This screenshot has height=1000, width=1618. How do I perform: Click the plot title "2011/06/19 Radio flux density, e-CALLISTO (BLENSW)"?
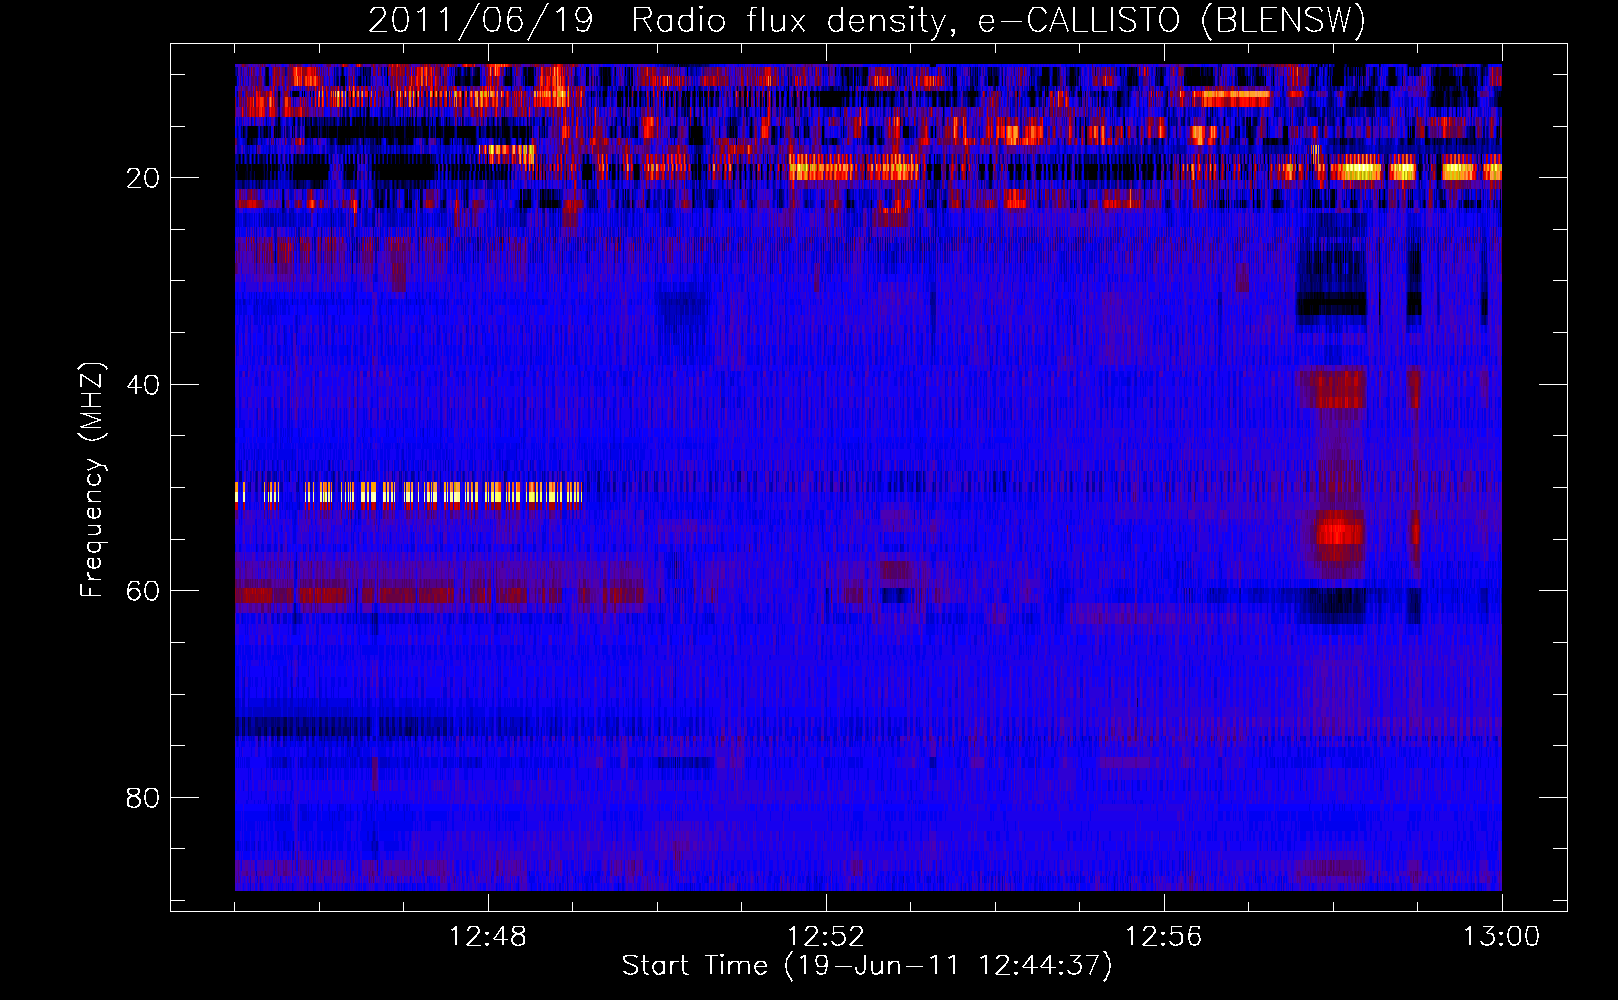pos(866,20)
